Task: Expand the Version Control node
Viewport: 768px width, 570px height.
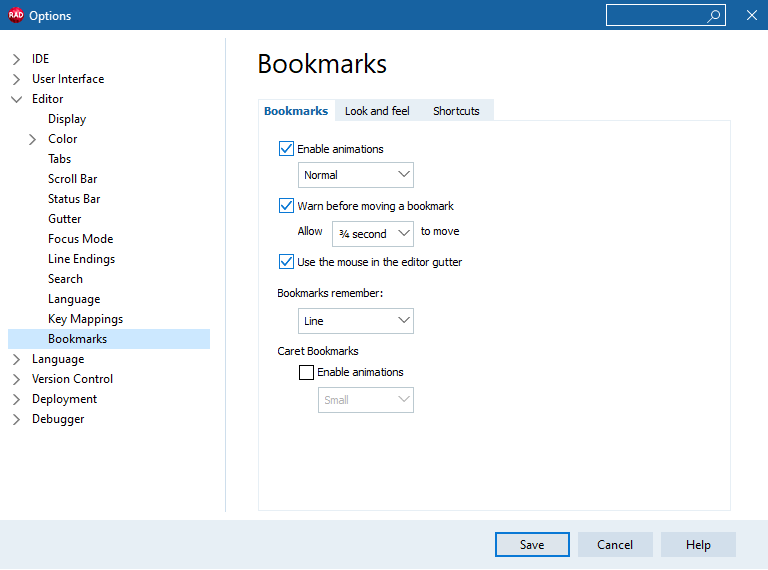Action: coord(16,380)
